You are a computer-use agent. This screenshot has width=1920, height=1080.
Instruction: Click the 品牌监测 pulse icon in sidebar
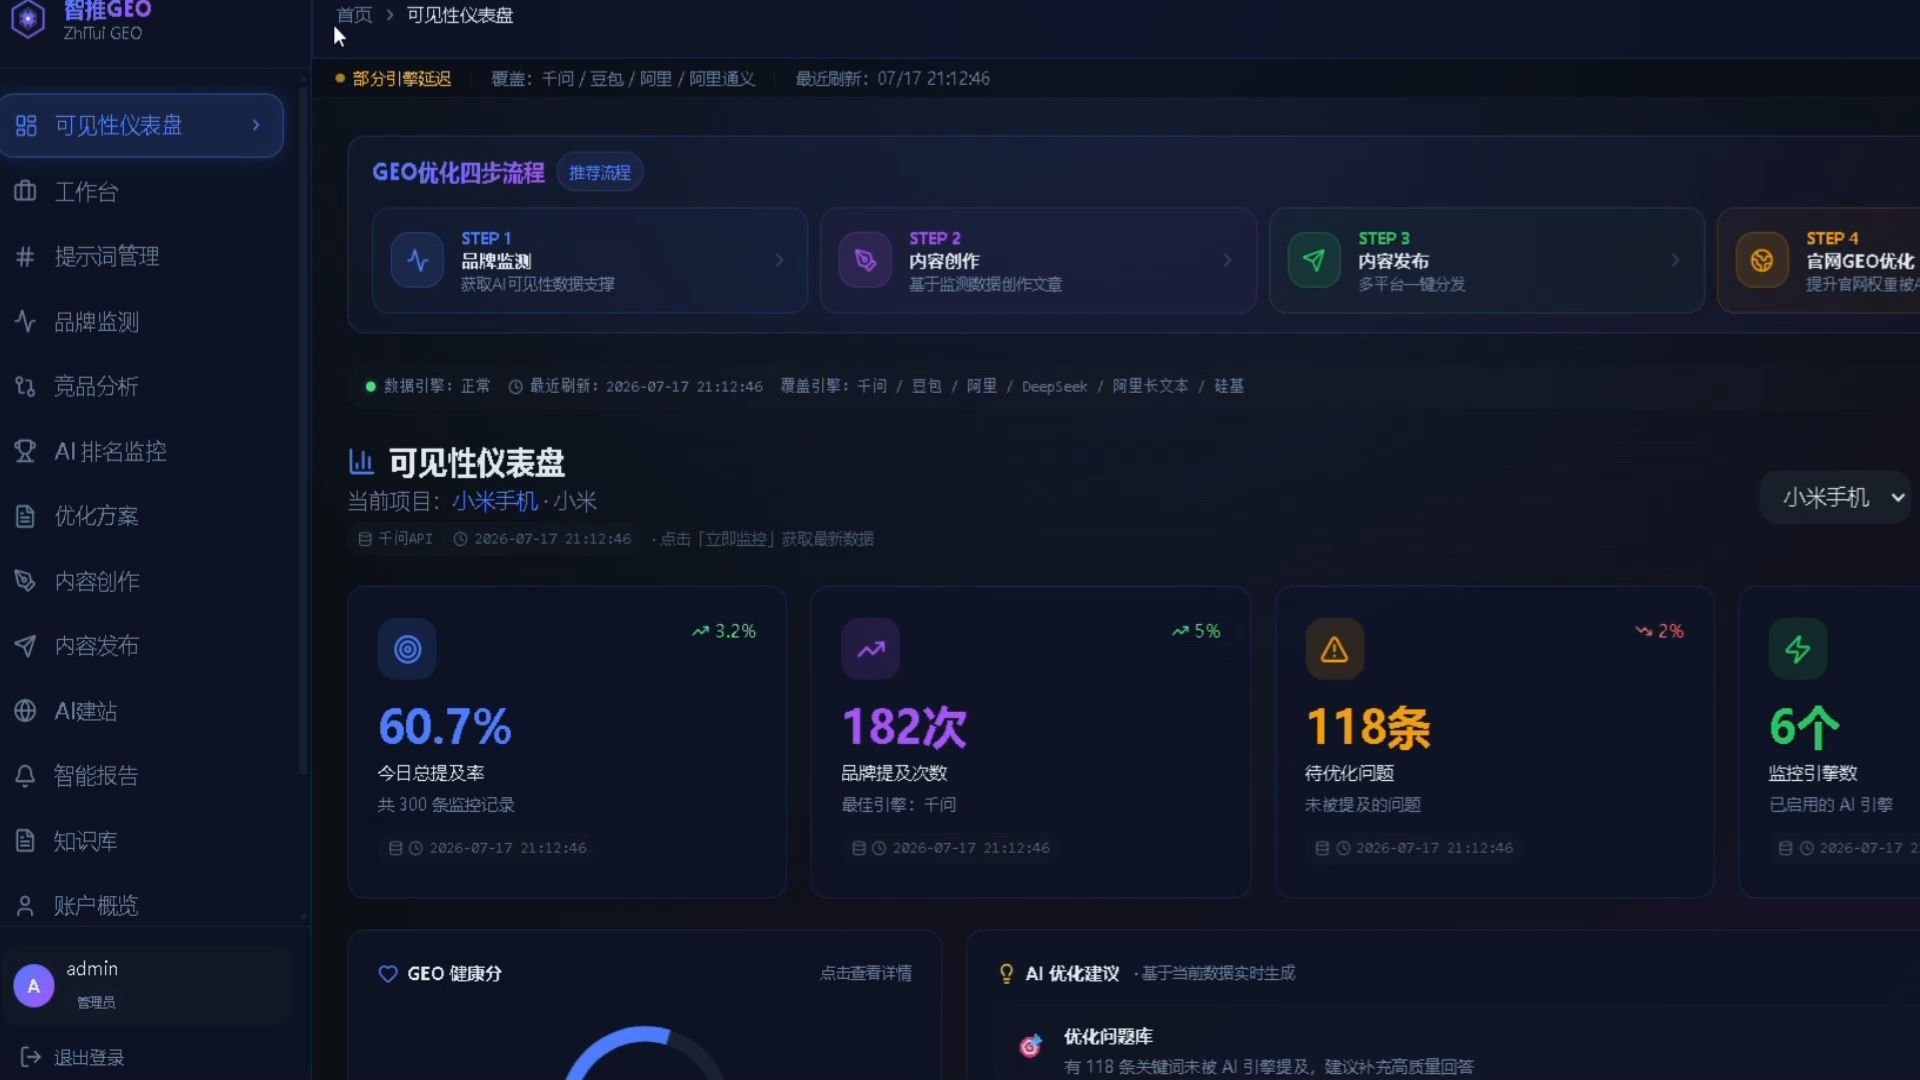[x=25, y=321]
